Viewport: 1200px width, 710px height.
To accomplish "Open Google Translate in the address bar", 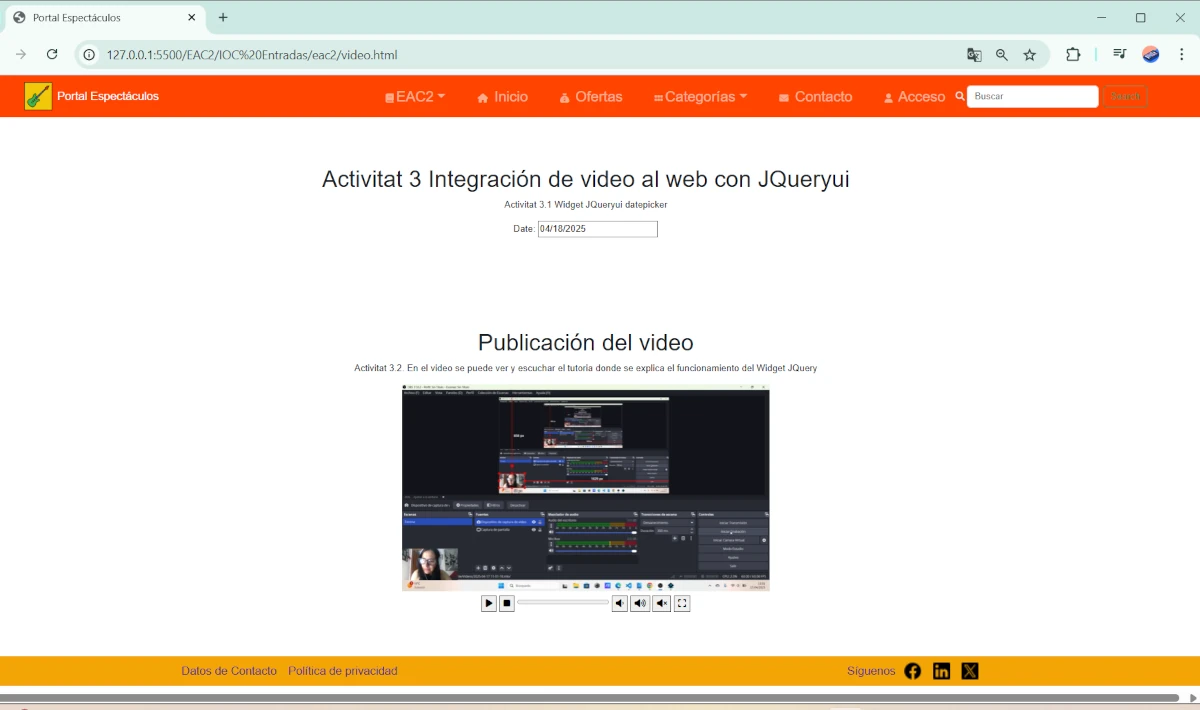I will 974,55.
